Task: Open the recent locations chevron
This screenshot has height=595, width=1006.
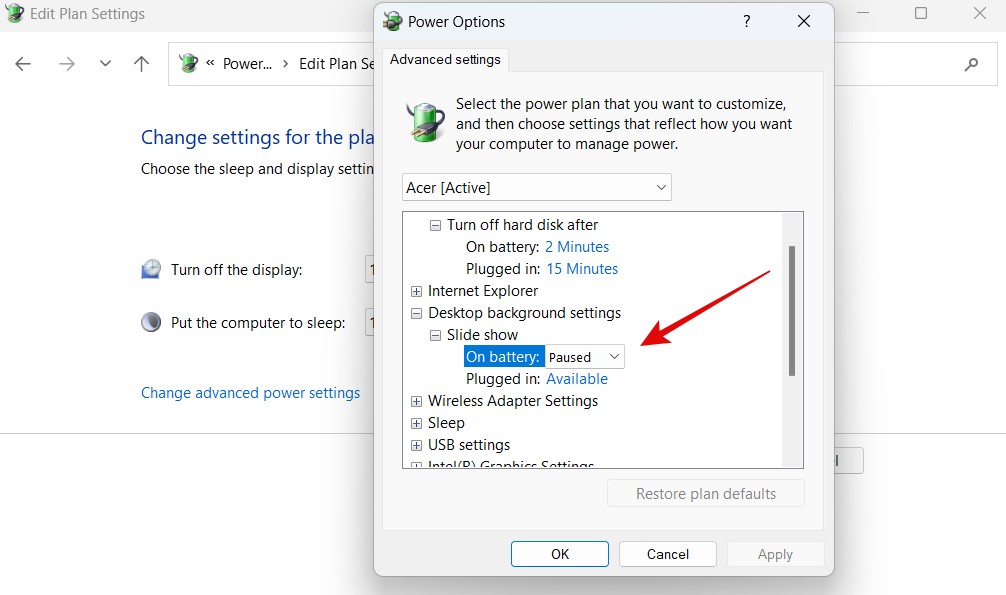Action: [105, 64]
